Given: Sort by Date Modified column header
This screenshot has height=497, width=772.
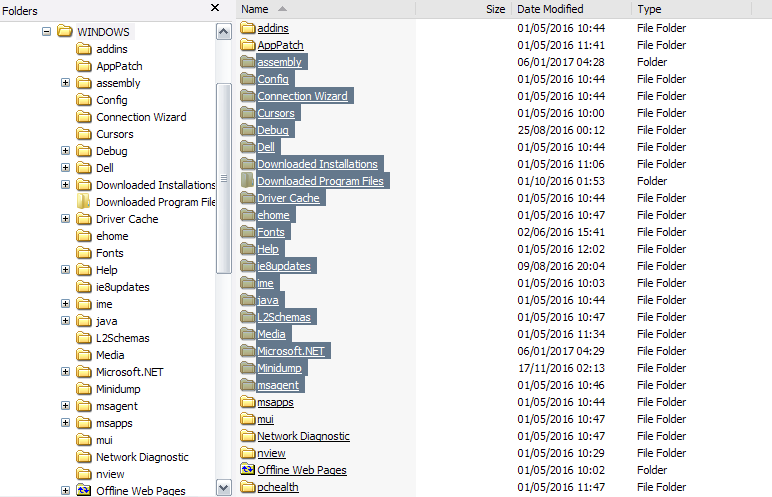Looking at the screenshot, I should click(x=571, y=9).
